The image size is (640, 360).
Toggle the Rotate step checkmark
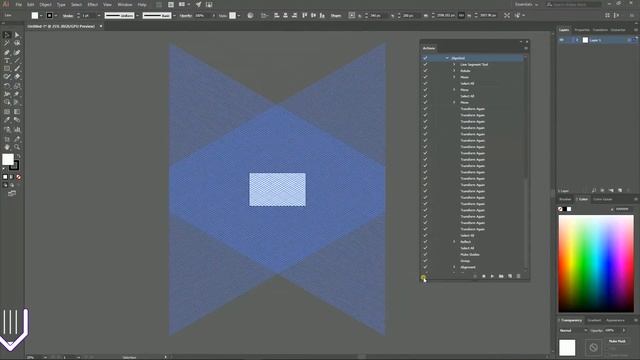(425, 71)
